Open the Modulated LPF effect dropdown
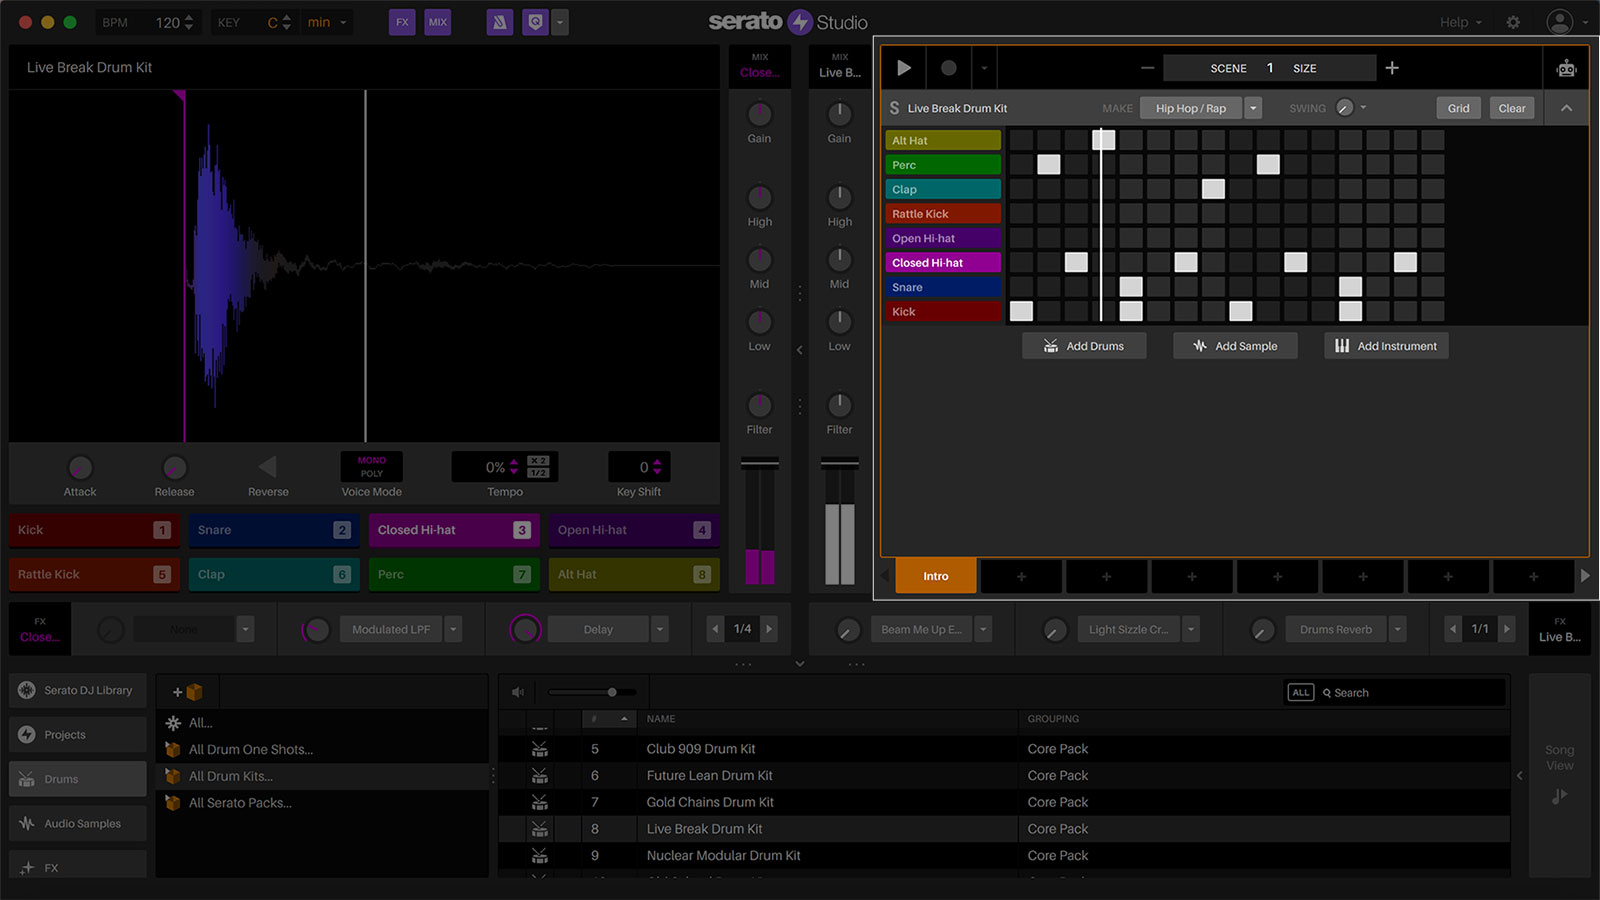The height and width of the screenshot is (900, 1600). [x=453, y=629]
